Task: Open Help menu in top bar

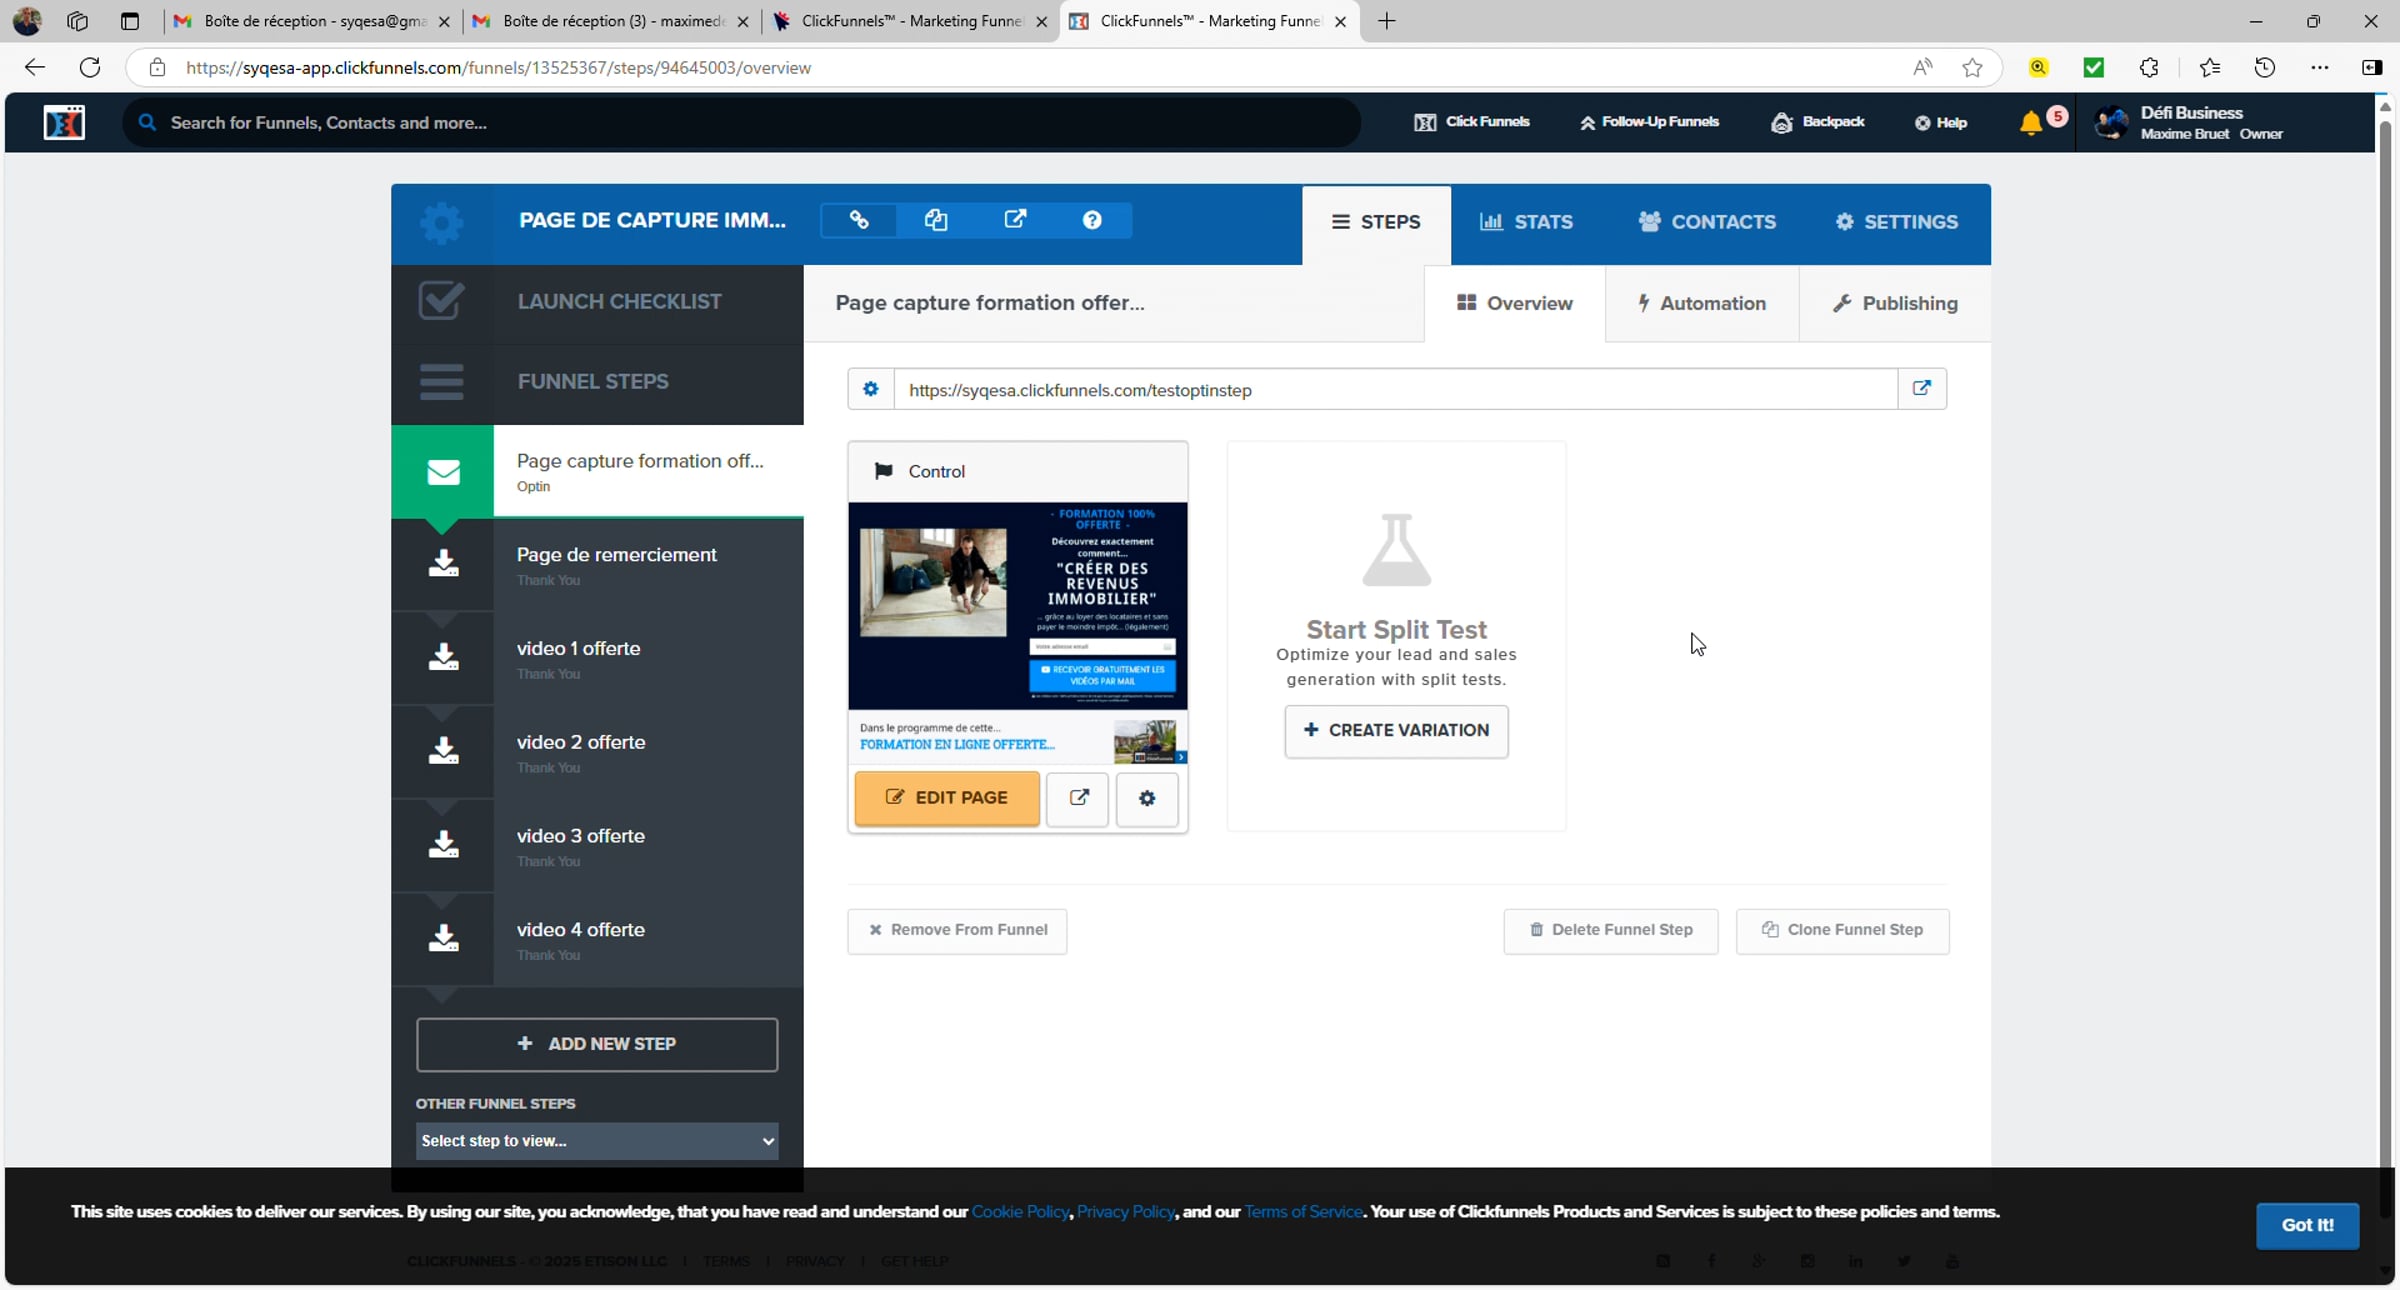Action: [1941, 122]
